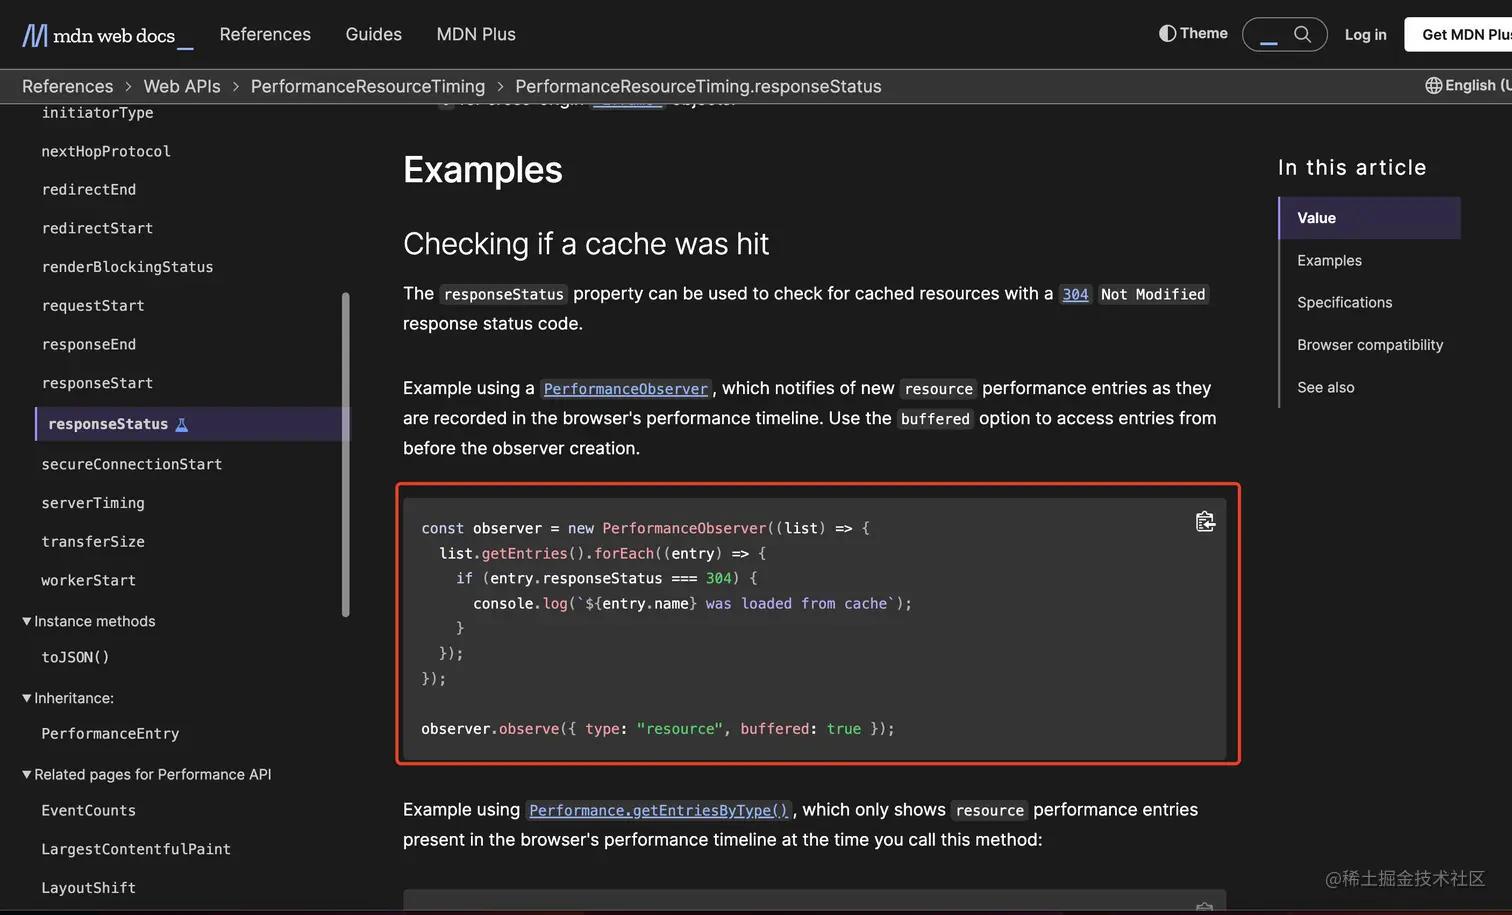Click the observer.observe code line

658,729
